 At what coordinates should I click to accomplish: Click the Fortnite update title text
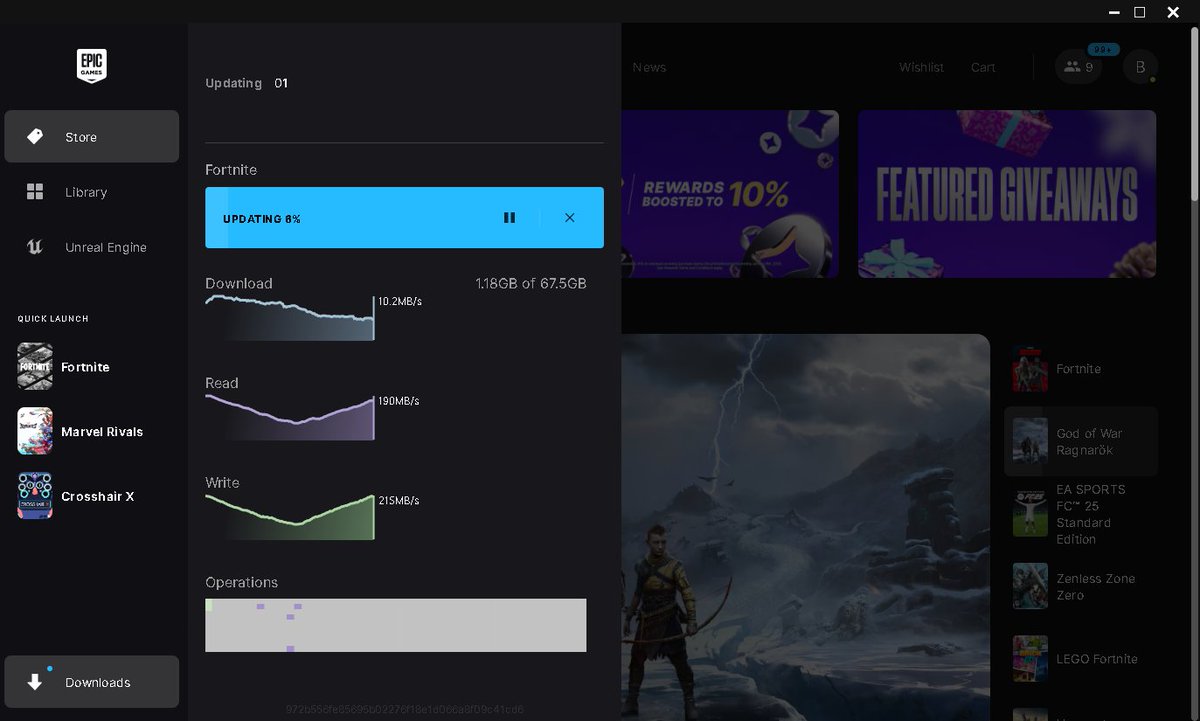(231, 170)
